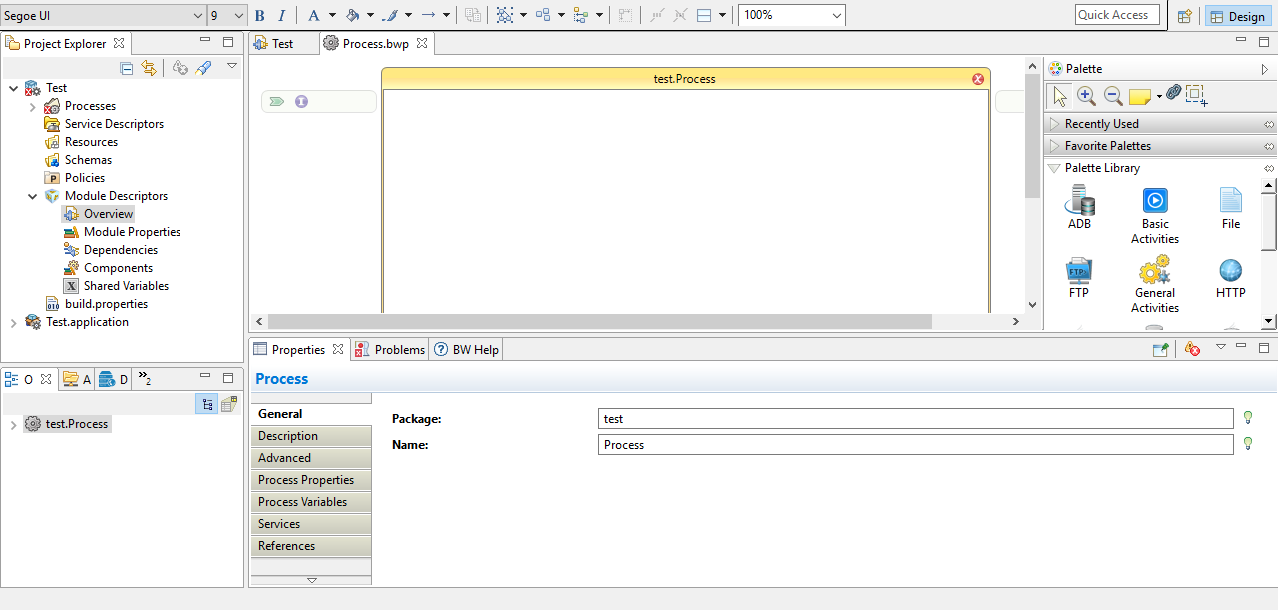The width and height of the screenshot is (1278, 610).
Task: Click the Name input field
Action: pyautogui.click(x=916, y=444)
